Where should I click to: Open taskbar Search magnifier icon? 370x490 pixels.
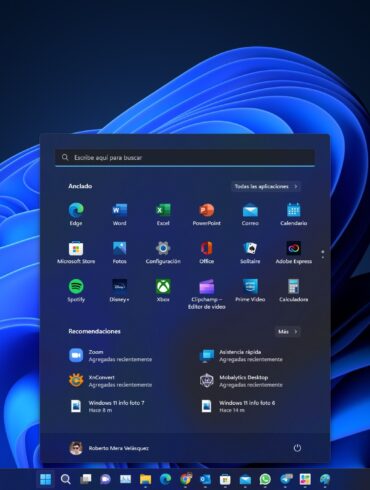point(65,479)
